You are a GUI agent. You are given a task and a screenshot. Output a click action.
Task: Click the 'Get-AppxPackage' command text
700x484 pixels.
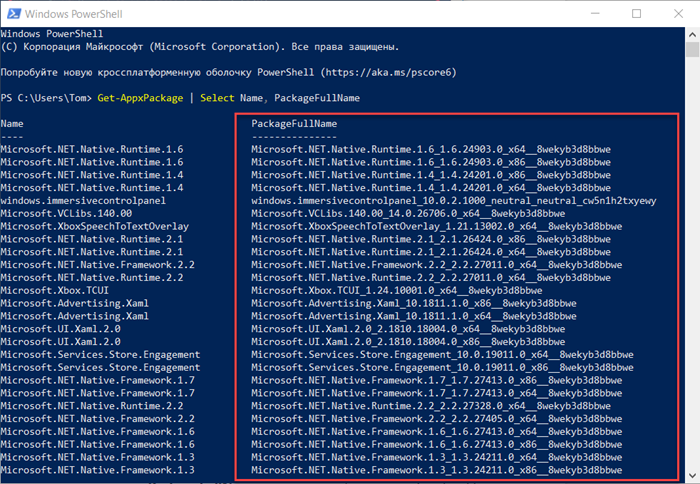140,98
